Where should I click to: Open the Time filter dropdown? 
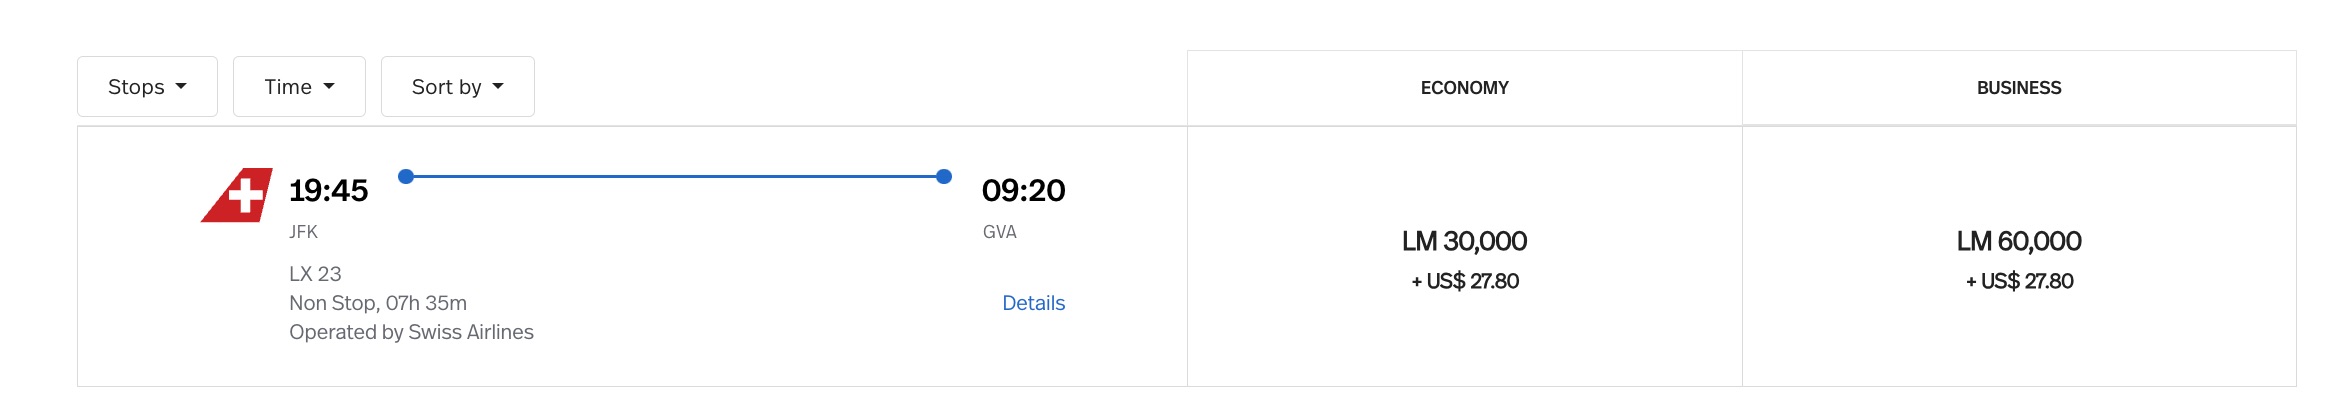pos(299,87)
